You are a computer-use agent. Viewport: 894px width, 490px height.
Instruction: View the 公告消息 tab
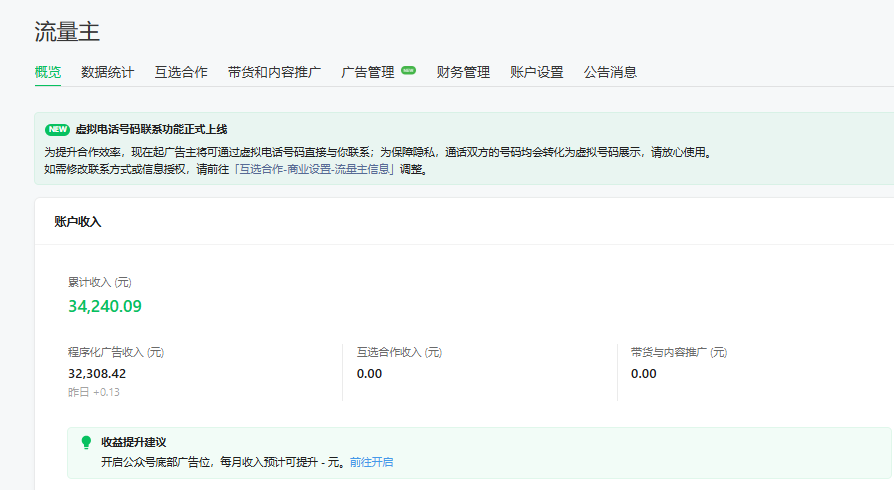[x=610, y=72]
